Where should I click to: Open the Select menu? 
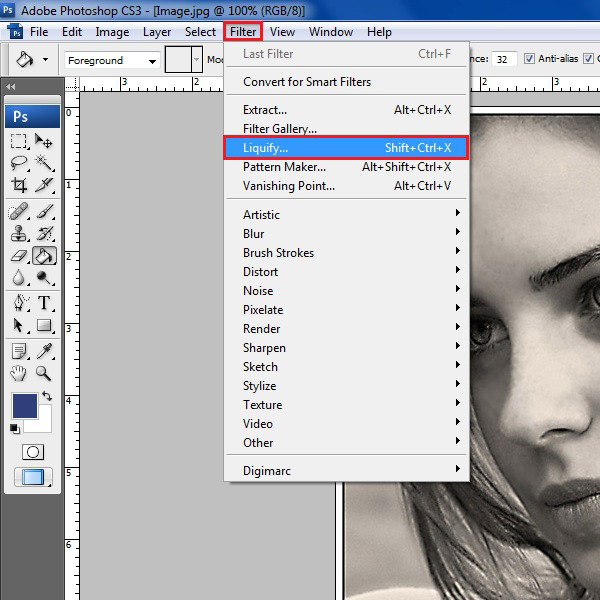(200, 32)
